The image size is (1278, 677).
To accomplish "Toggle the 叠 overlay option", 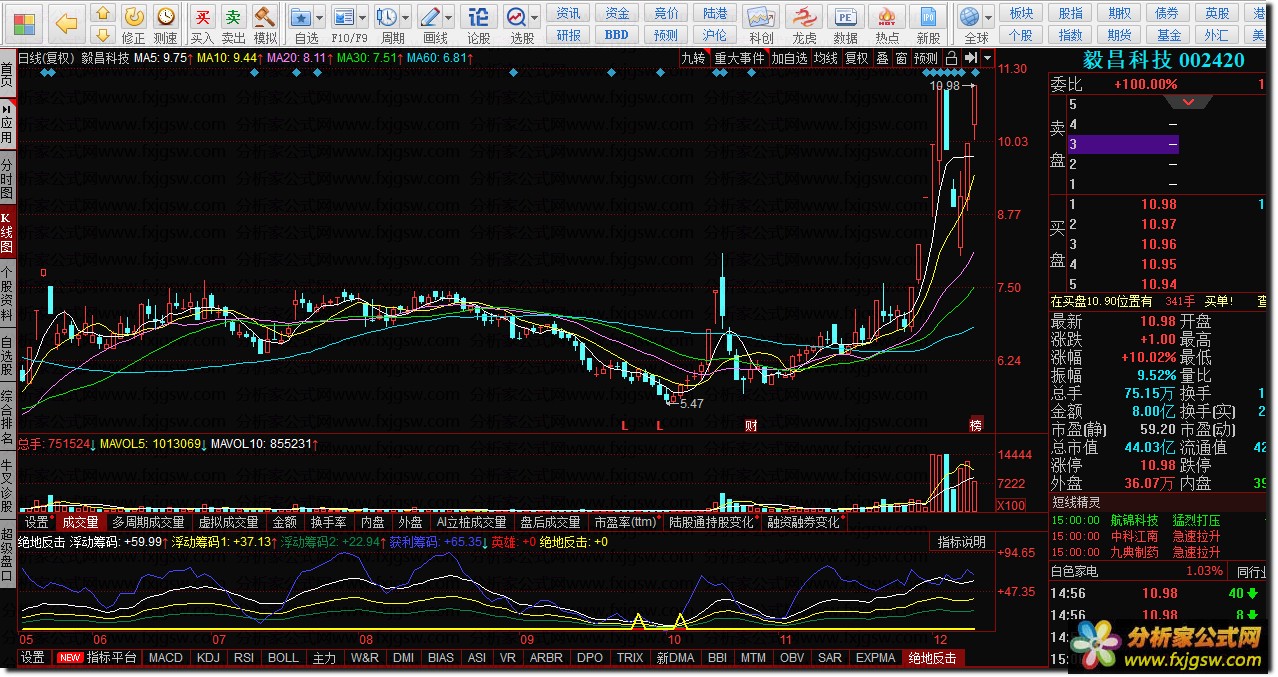I will tap(883, 58).
